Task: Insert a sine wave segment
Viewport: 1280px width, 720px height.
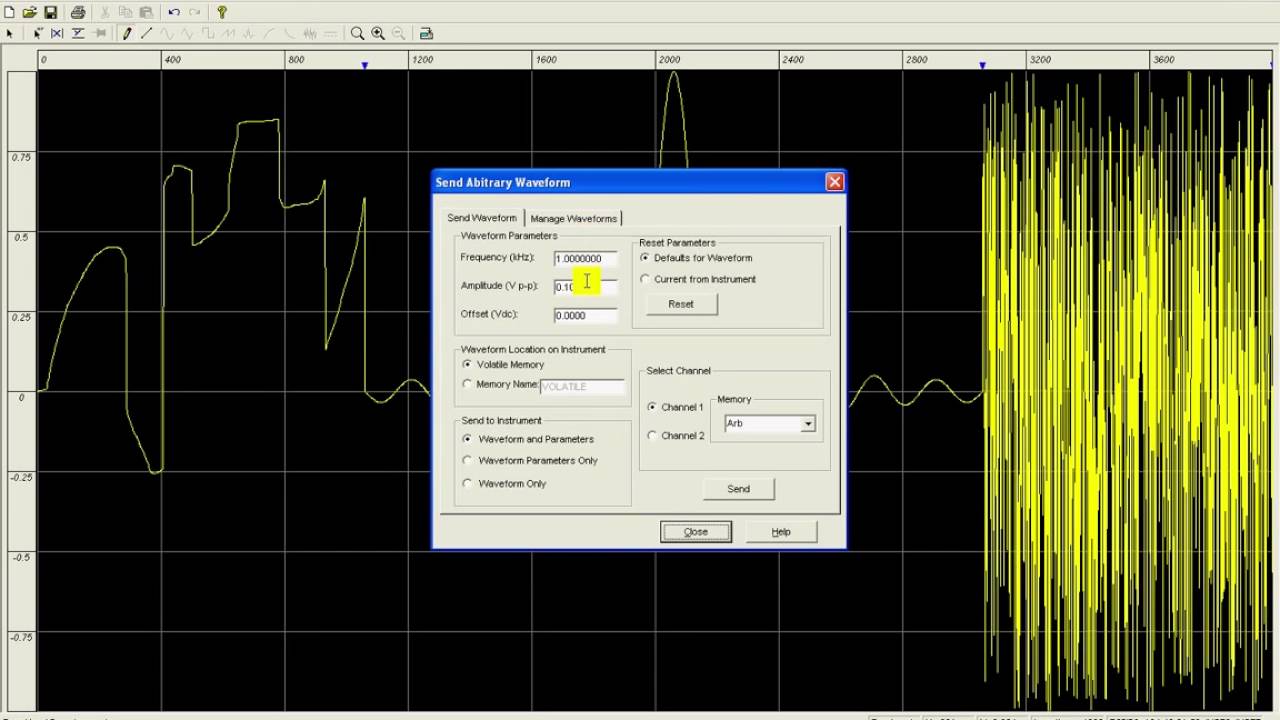Action: (167, 33)
